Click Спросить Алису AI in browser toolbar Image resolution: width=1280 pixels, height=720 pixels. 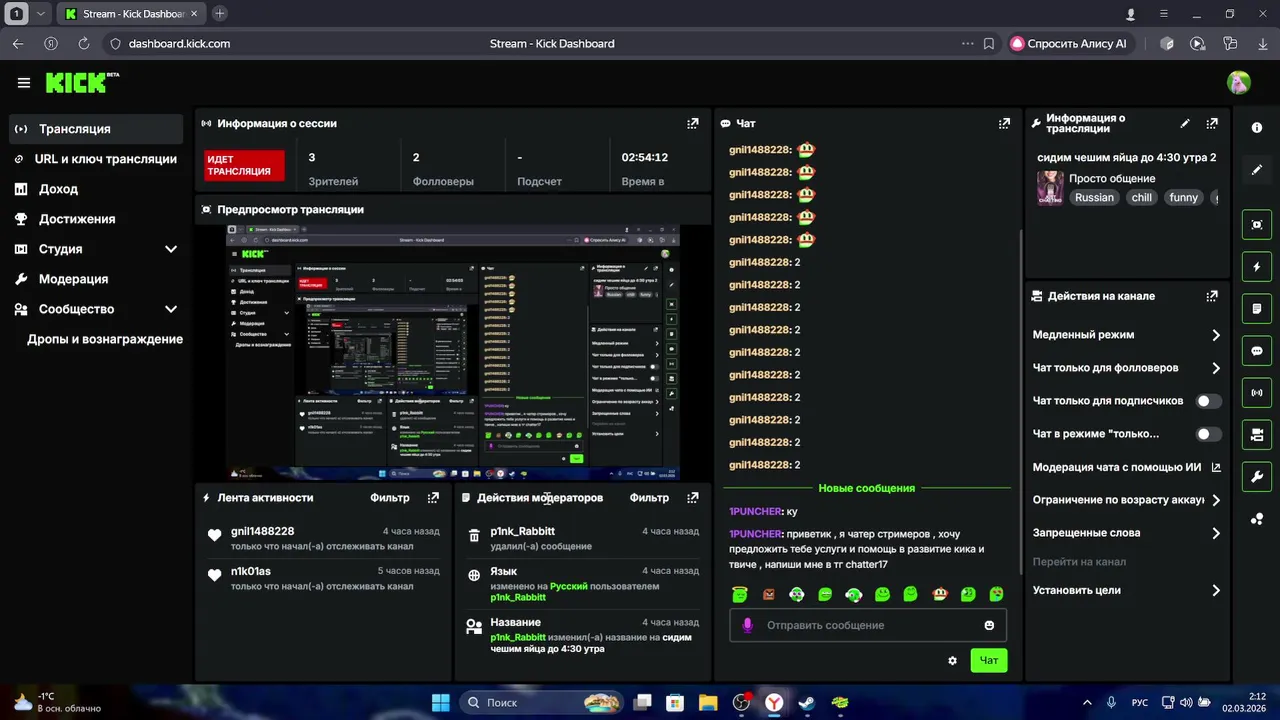click(1069, 44)
